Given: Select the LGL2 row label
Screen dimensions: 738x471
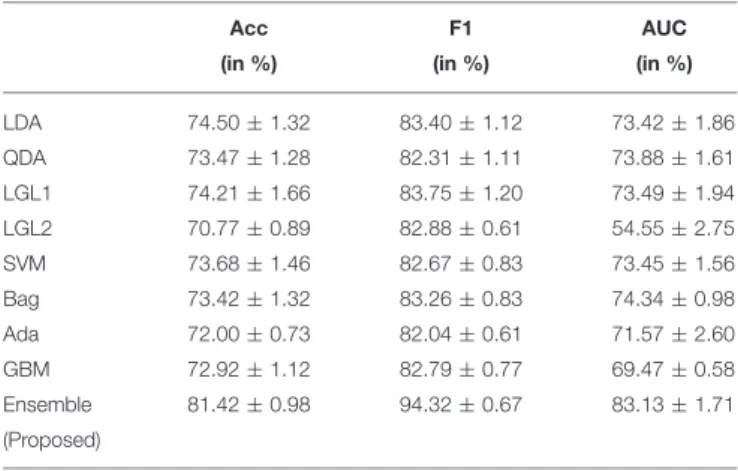Looking at the screenshot, I should coord(27,229).
